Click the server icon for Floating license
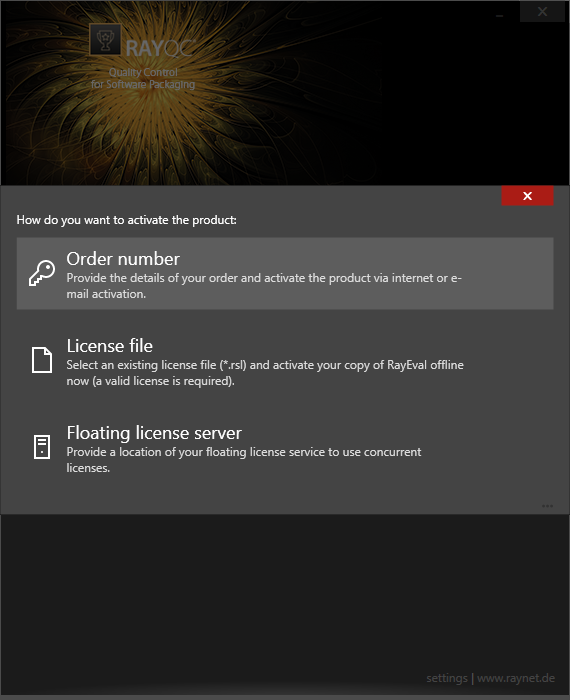570x700 pixels. 42,446
